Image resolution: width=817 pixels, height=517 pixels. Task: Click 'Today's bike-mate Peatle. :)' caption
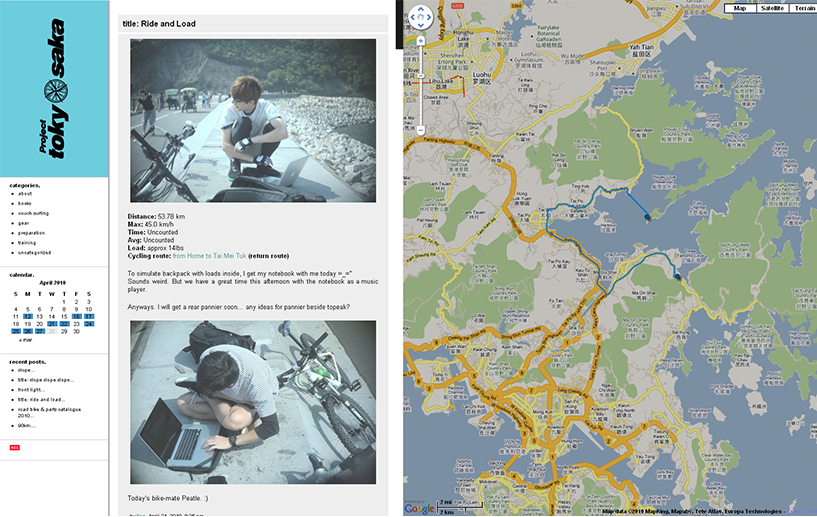click(x=168, y=498)
